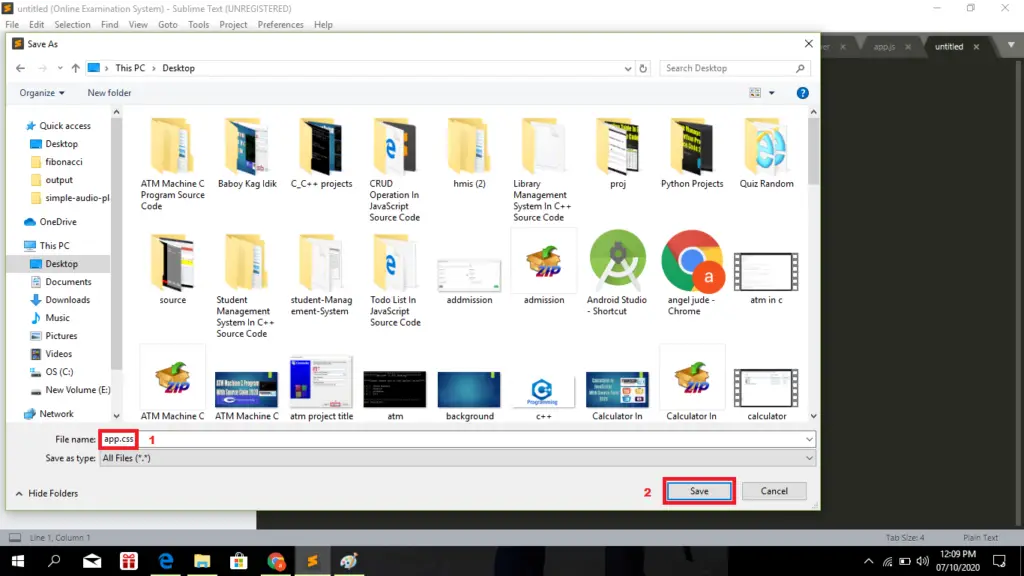Click the Save button

(x=699, y=491)
